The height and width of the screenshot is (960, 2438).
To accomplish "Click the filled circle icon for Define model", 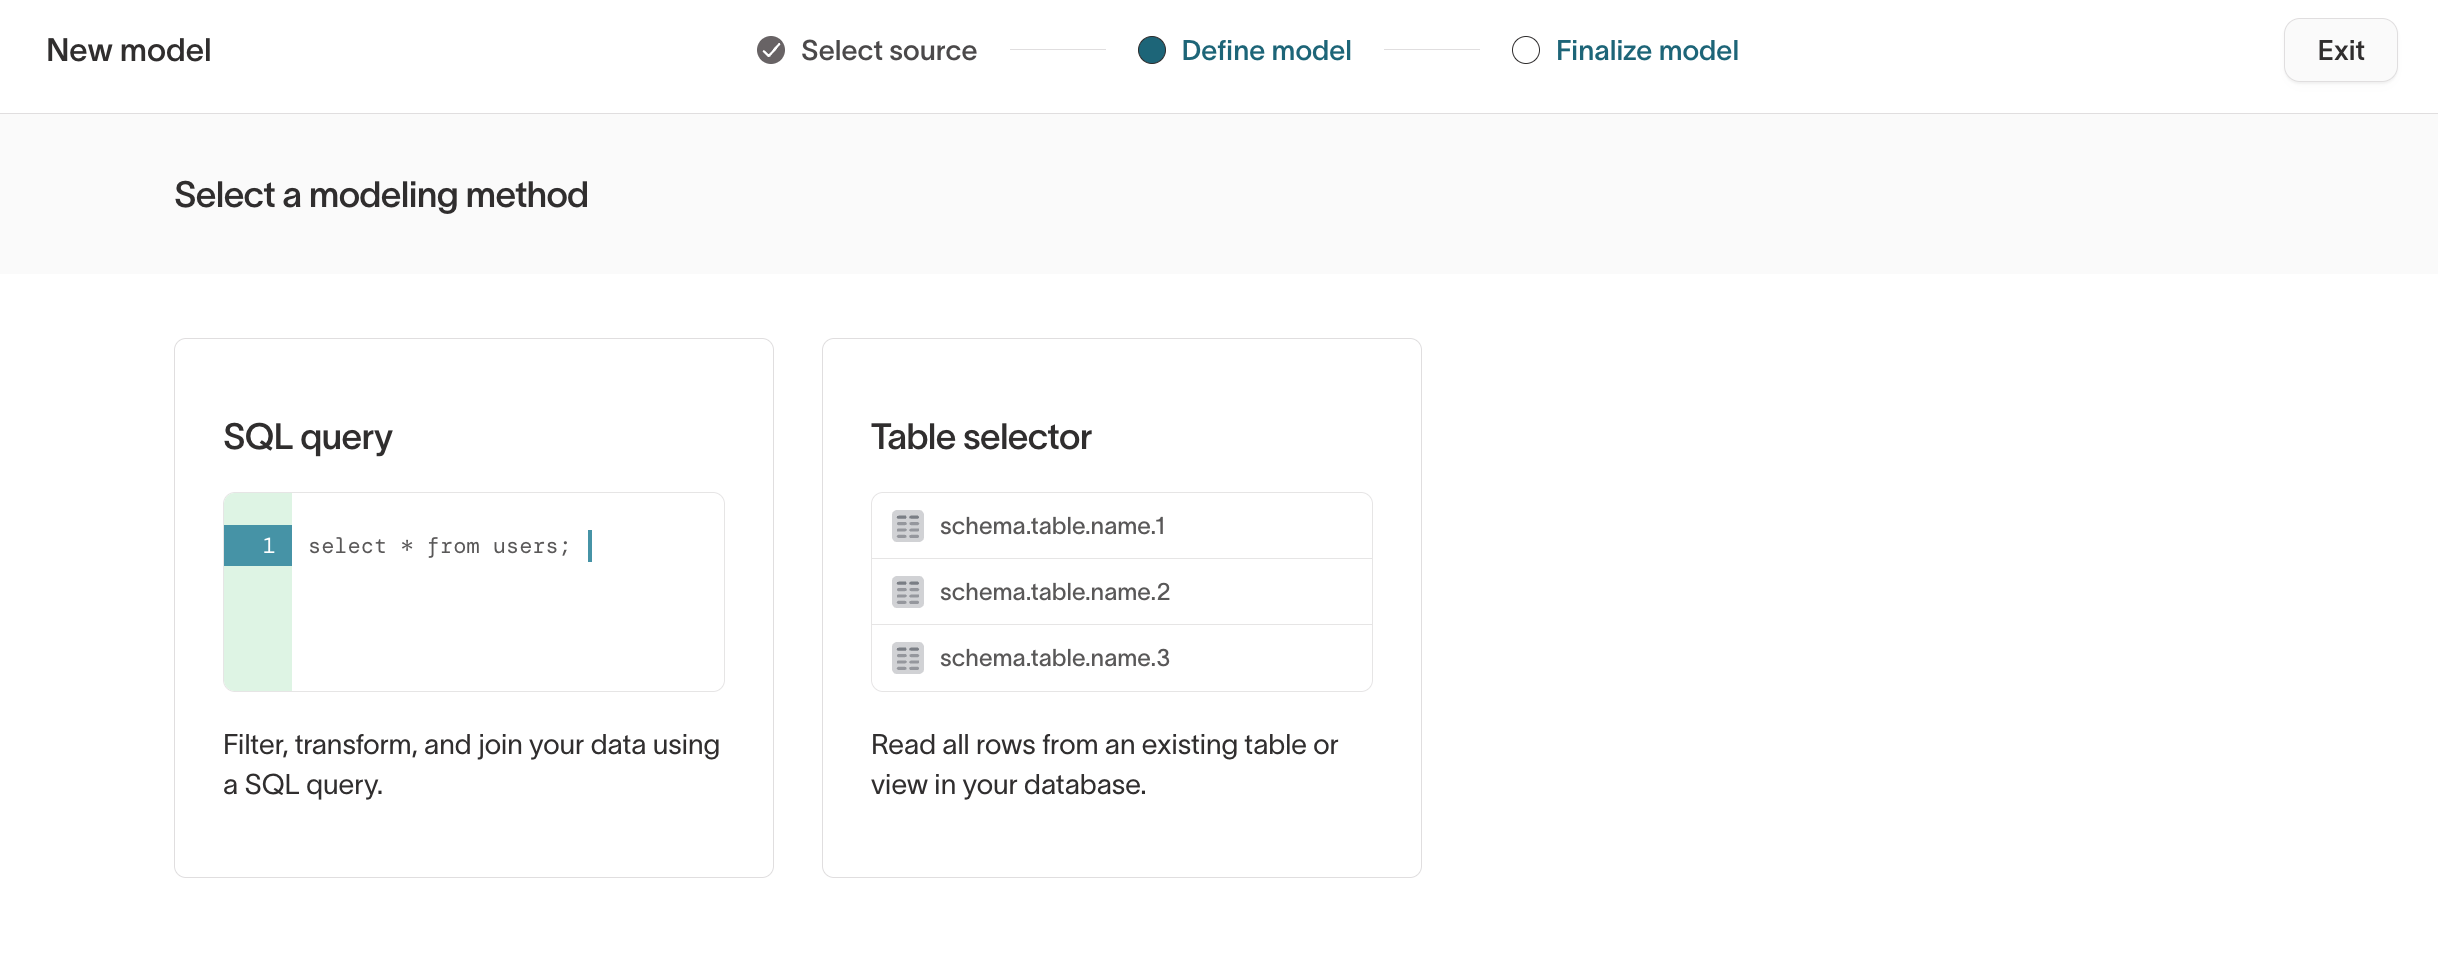I will (x=1152, y=50).
